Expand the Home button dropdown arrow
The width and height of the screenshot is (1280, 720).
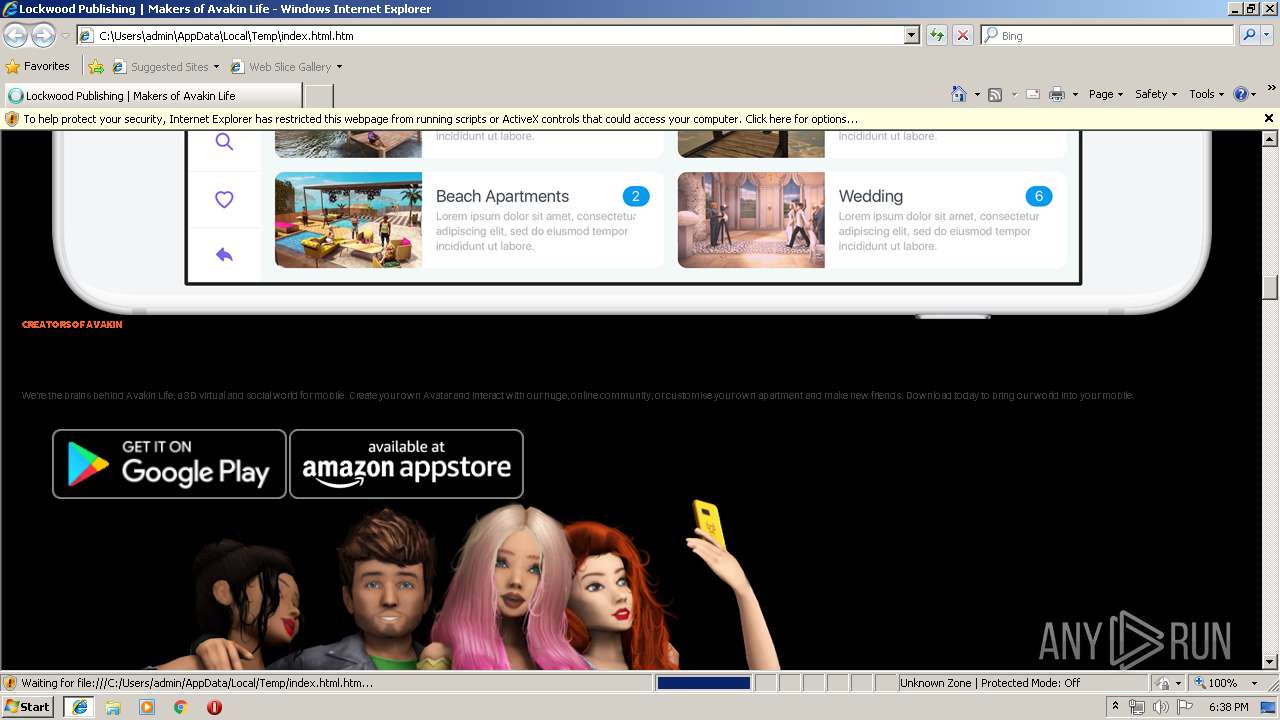(x=977, y=95)
